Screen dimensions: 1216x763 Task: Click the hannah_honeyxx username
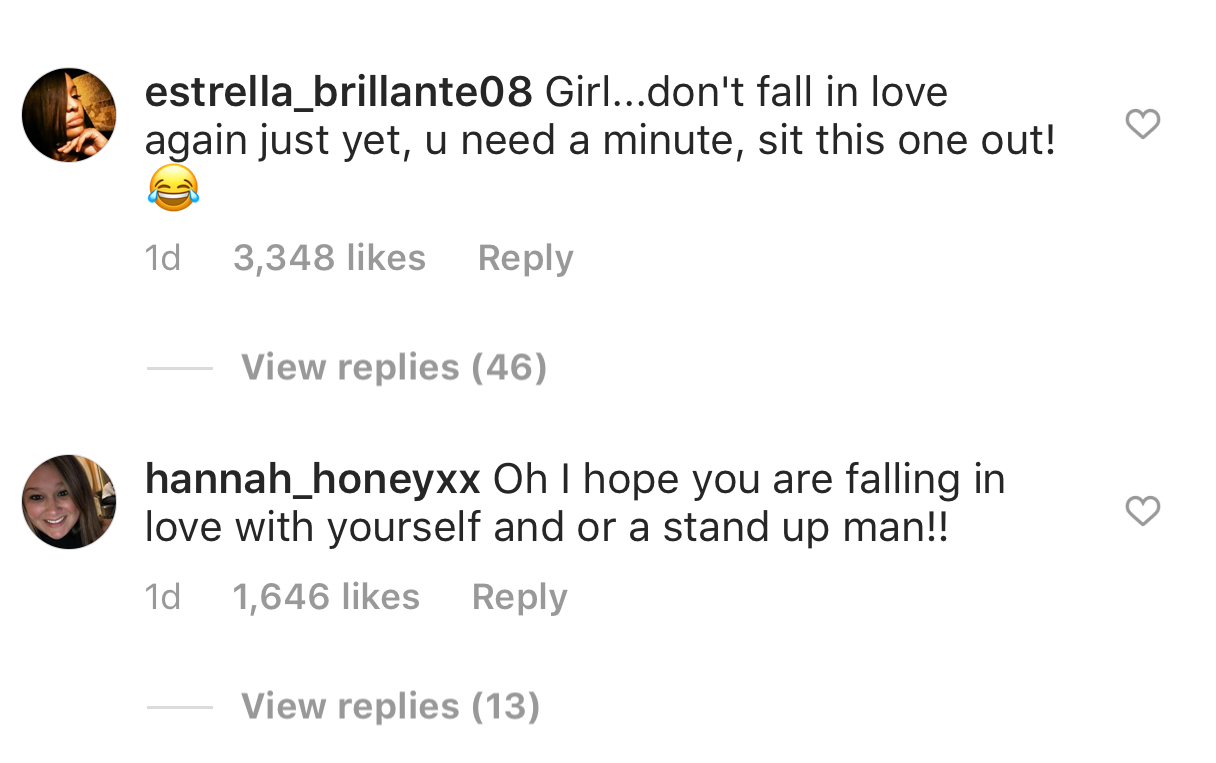[x=313, y=480]
